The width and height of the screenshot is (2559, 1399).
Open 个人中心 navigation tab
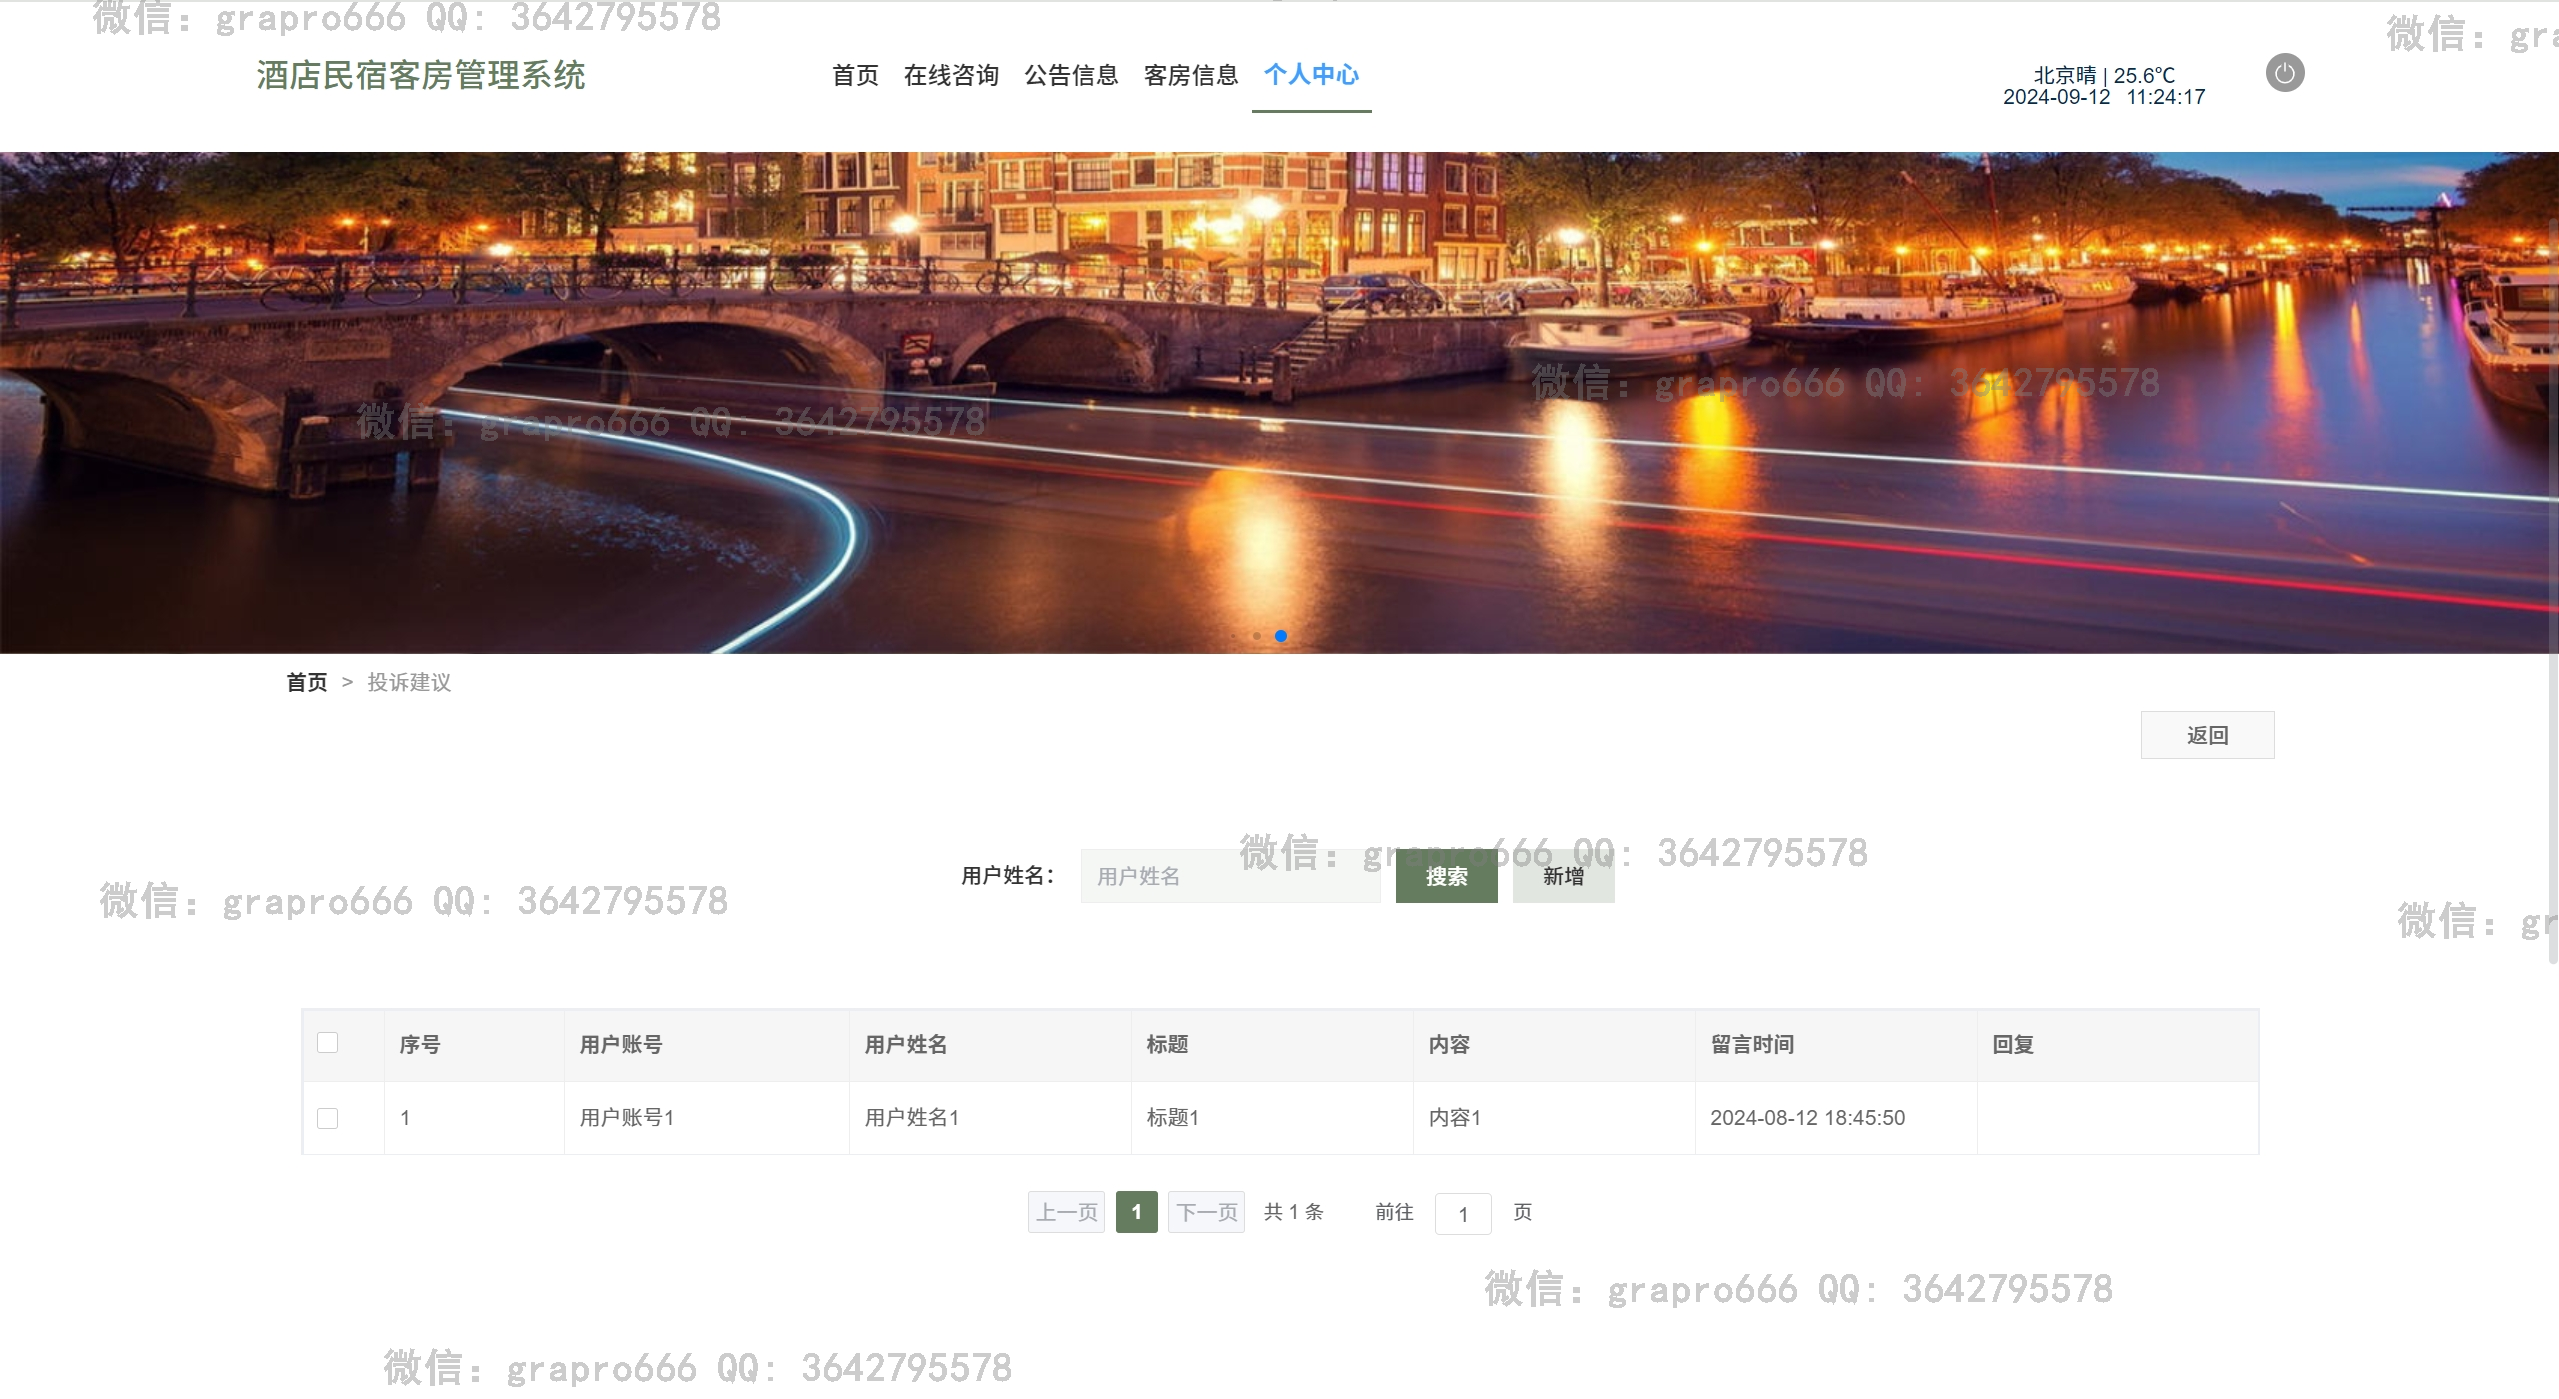point(1311,75)
